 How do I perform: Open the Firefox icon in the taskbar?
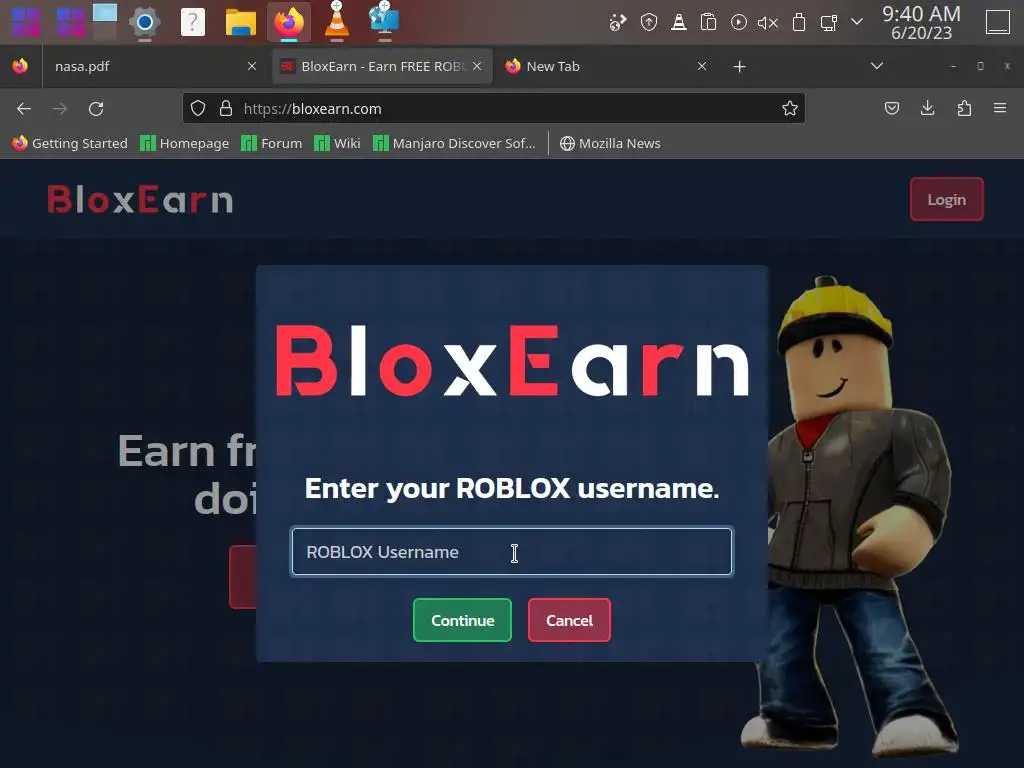(289, 22)
